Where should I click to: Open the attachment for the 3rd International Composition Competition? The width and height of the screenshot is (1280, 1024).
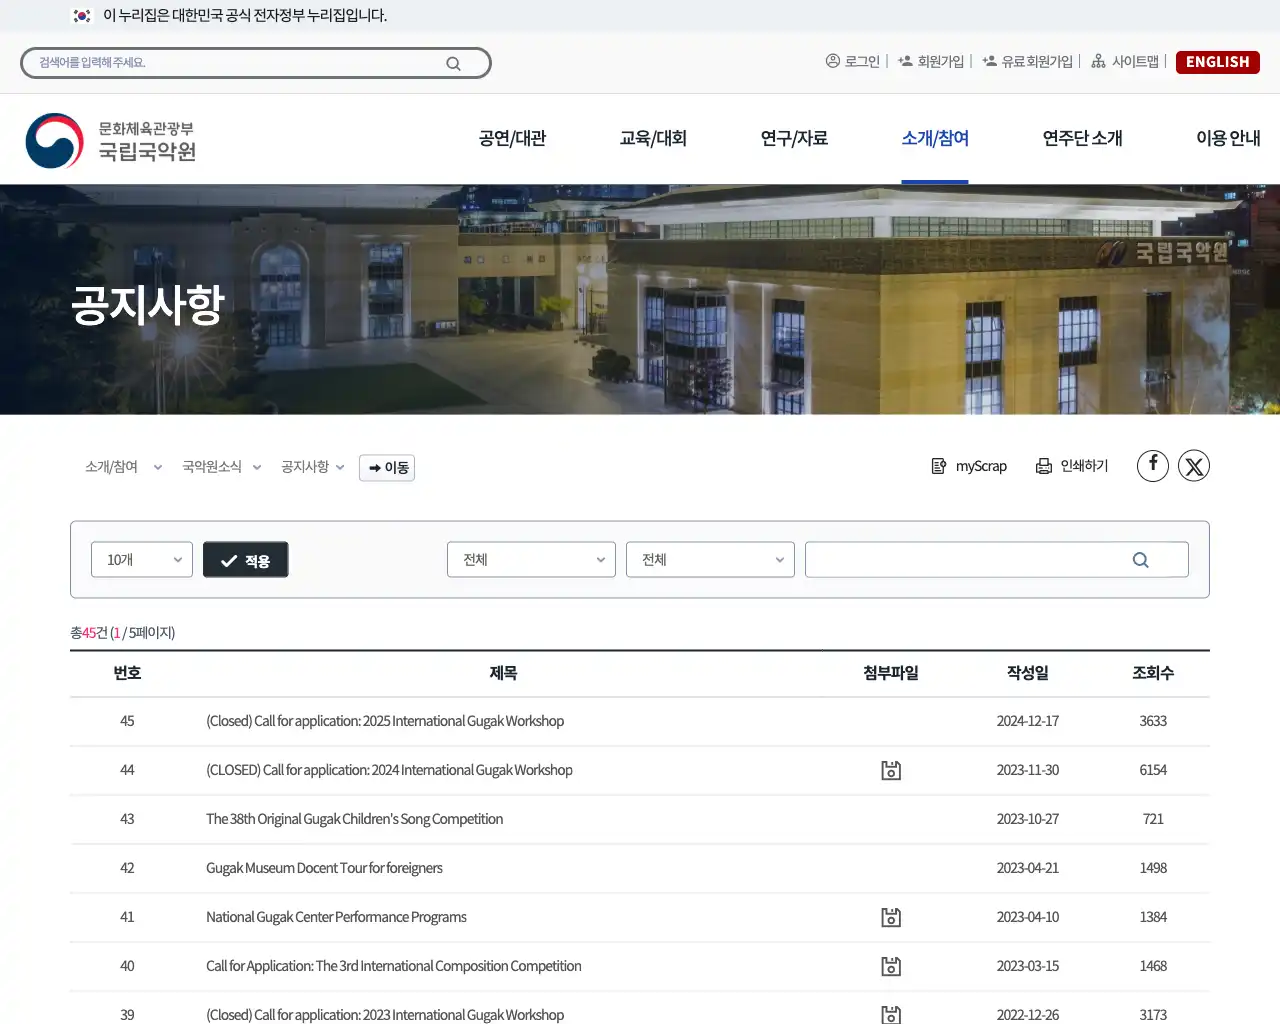tap(891, 966)
